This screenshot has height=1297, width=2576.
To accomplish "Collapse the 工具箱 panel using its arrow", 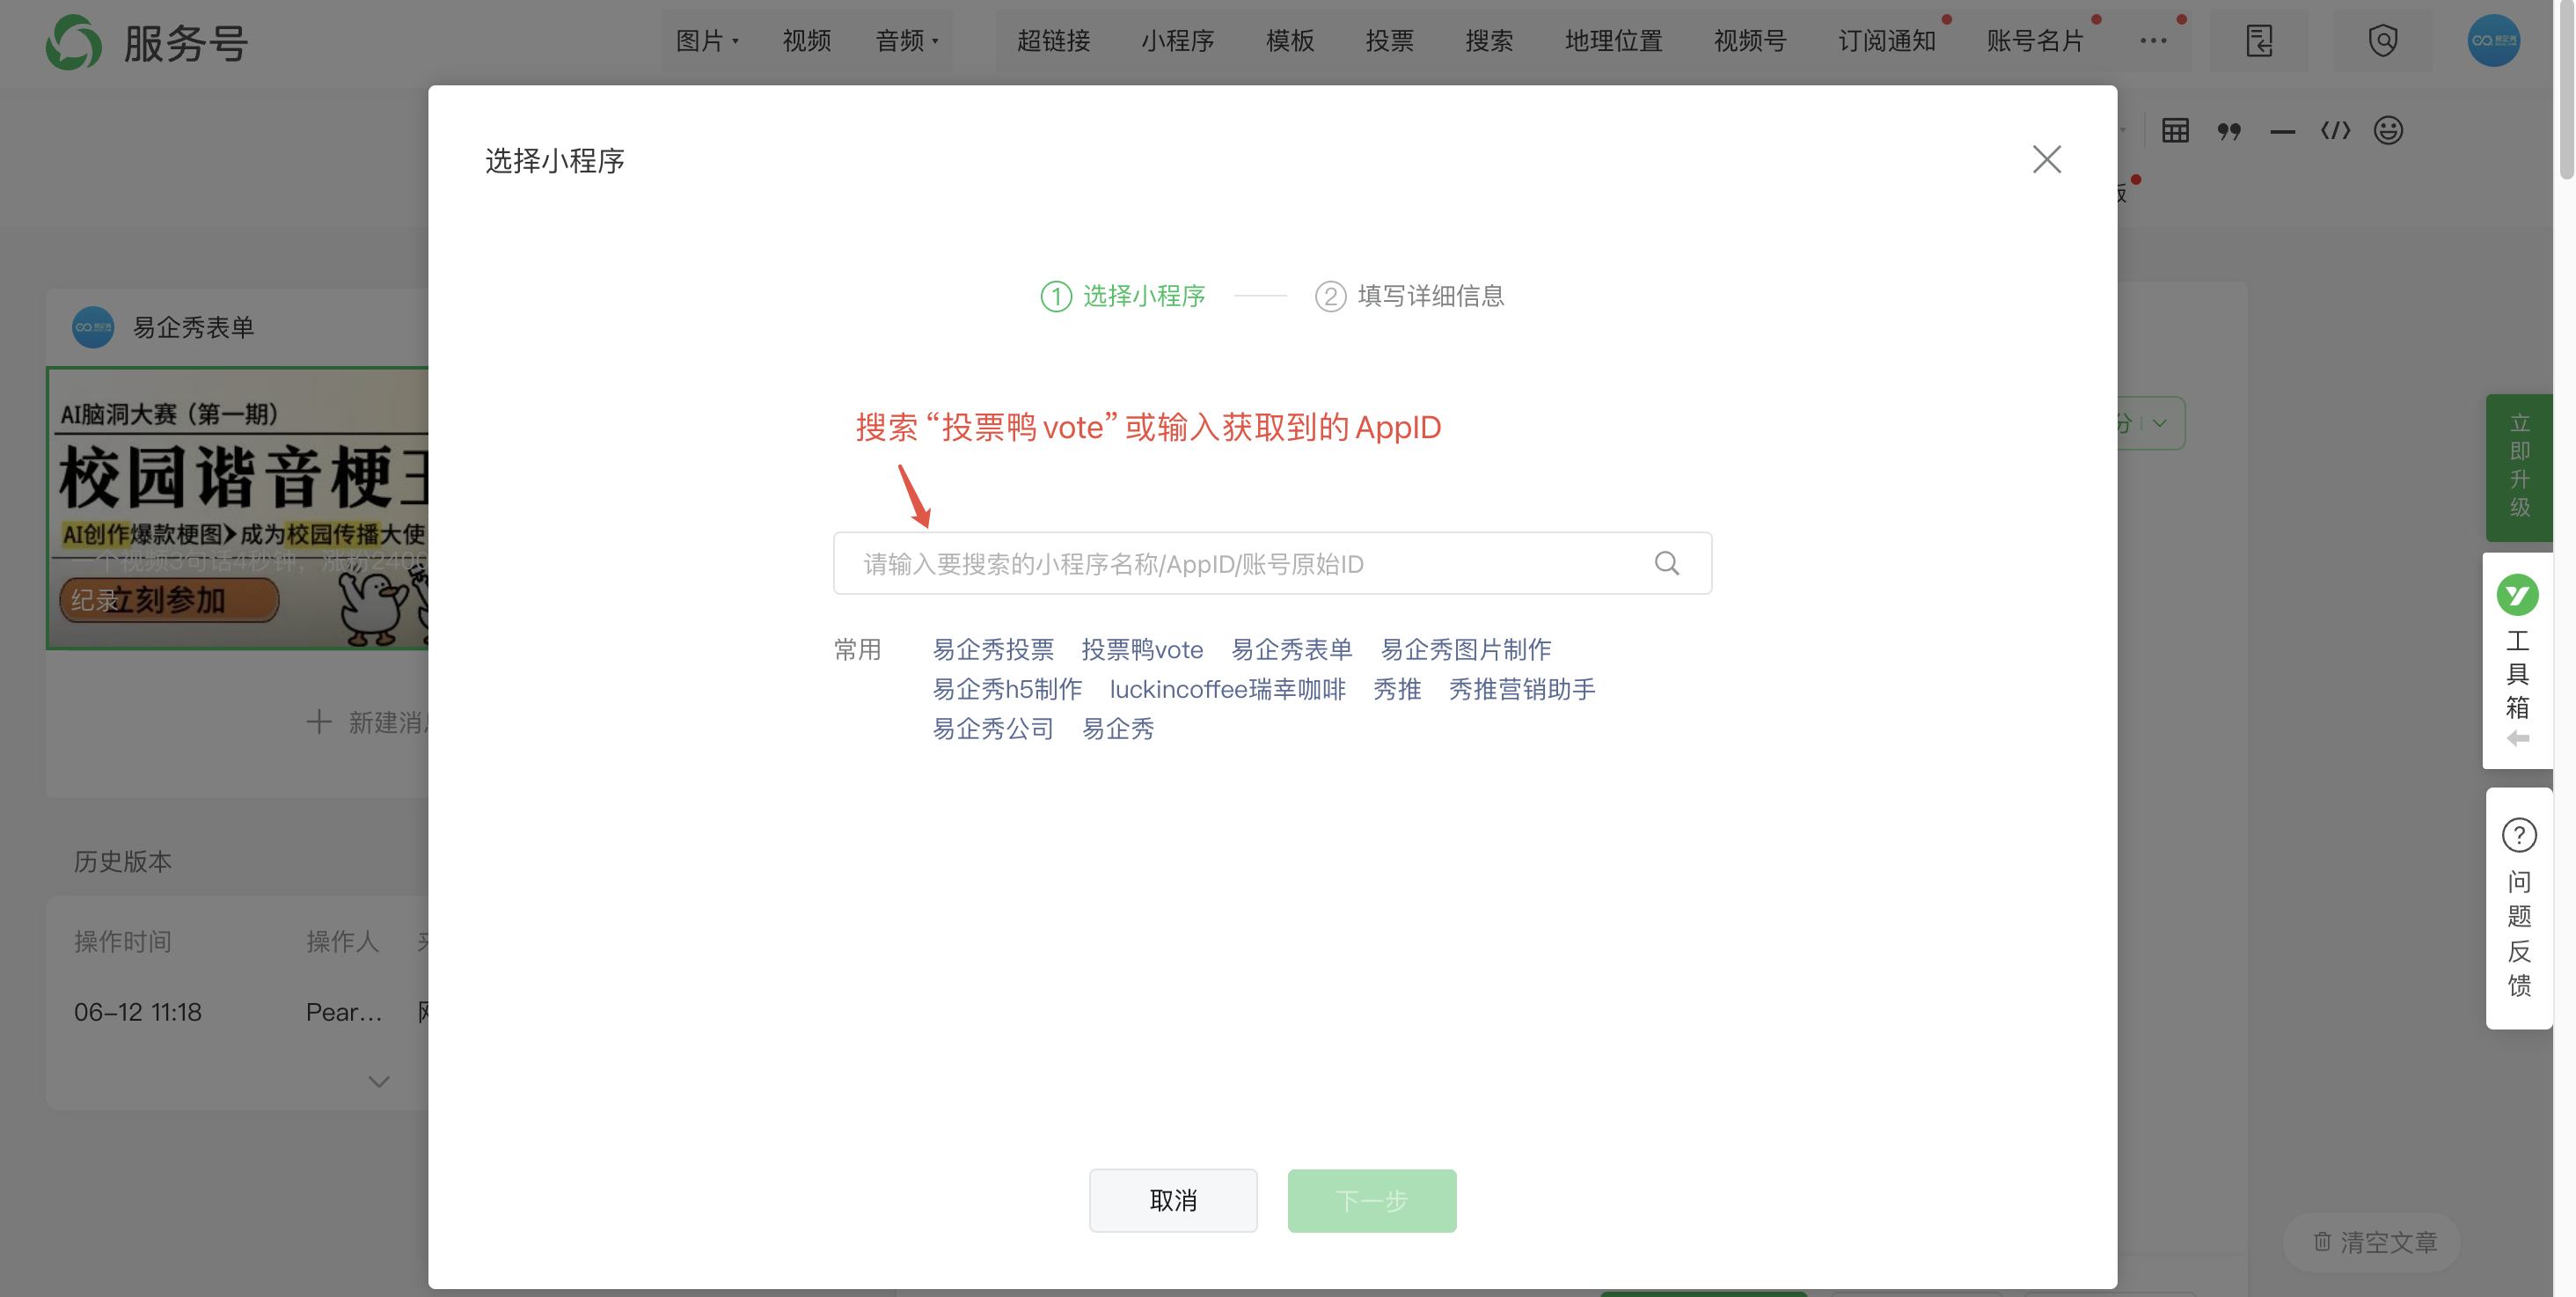I will pyautogui.click(x=2518, y=738).
